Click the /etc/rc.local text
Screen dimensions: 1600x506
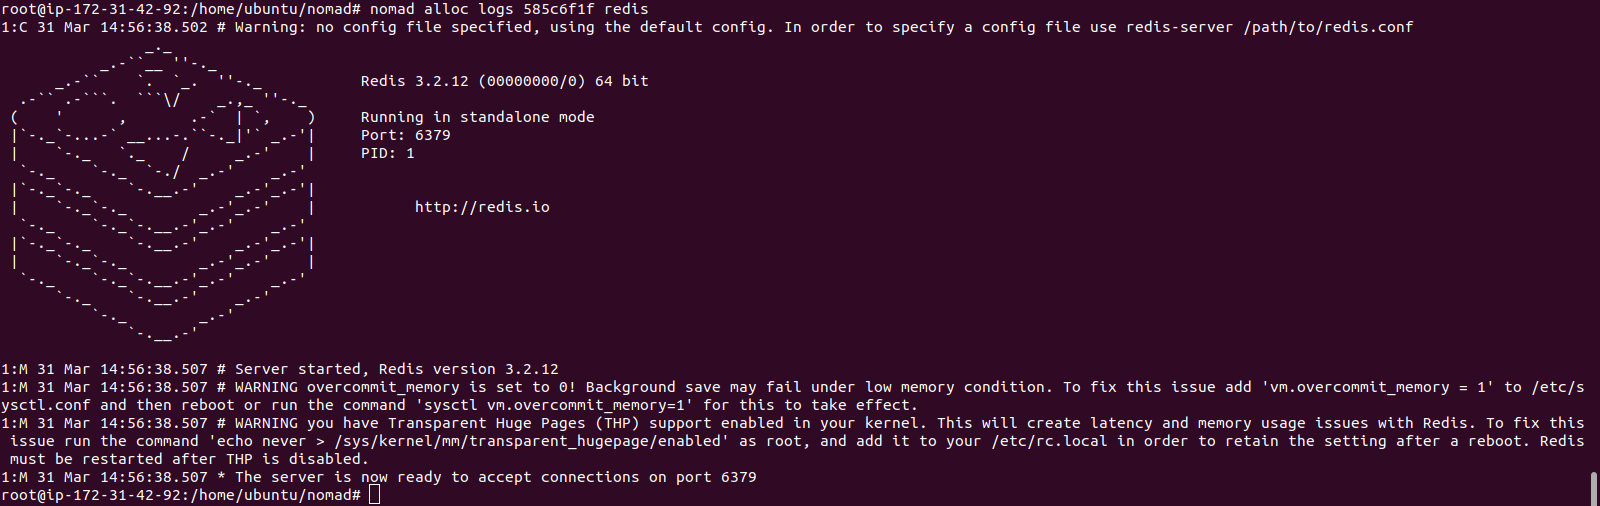click(1049, 441)
